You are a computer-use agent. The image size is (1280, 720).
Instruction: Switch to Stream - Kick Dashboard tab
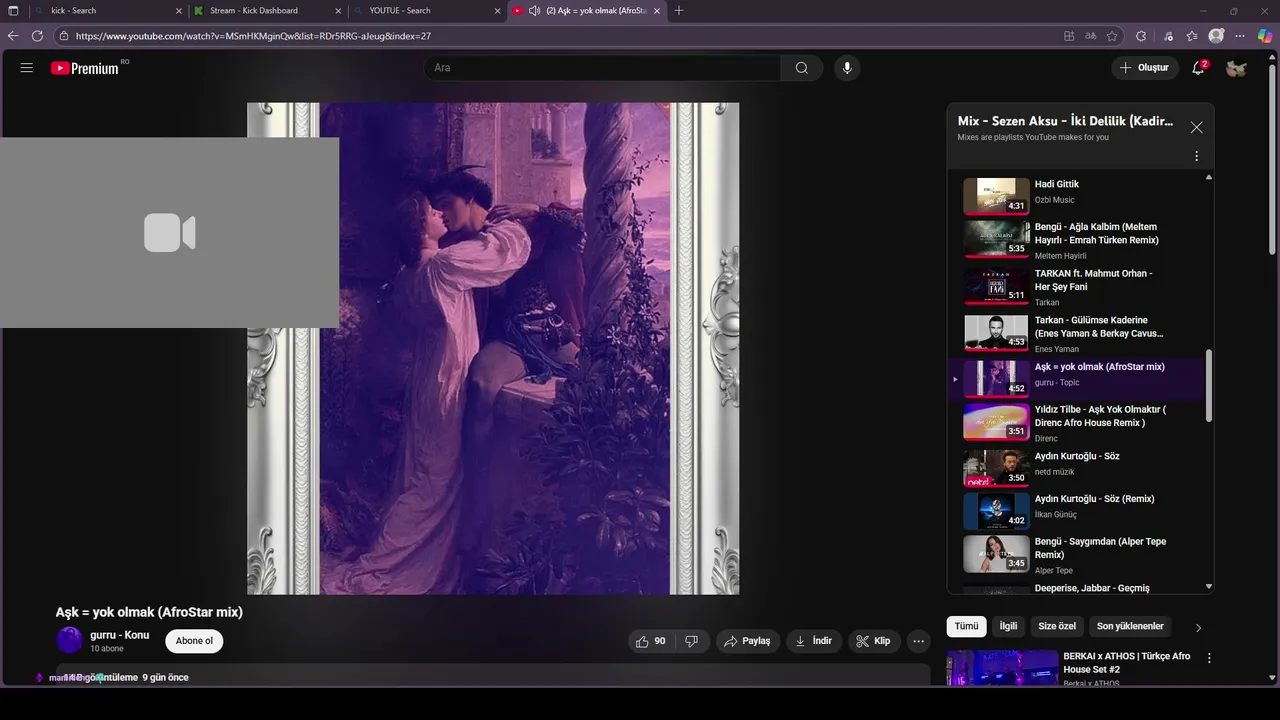(x=267, y=10)
